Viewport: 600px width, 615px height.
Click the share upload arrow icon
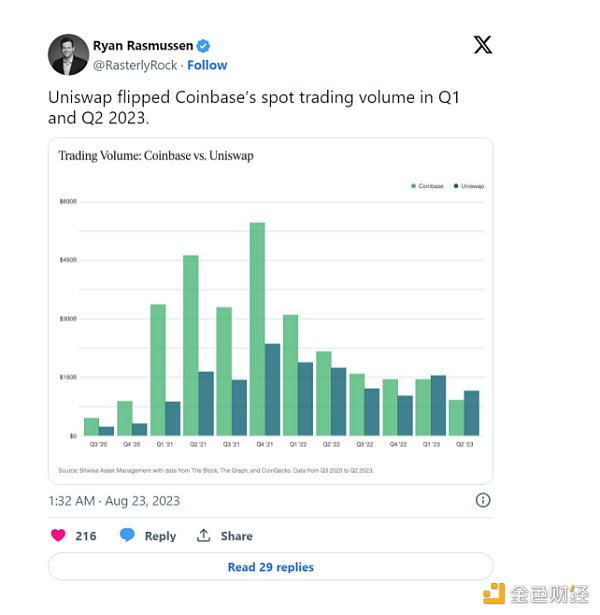coord(203,535)
